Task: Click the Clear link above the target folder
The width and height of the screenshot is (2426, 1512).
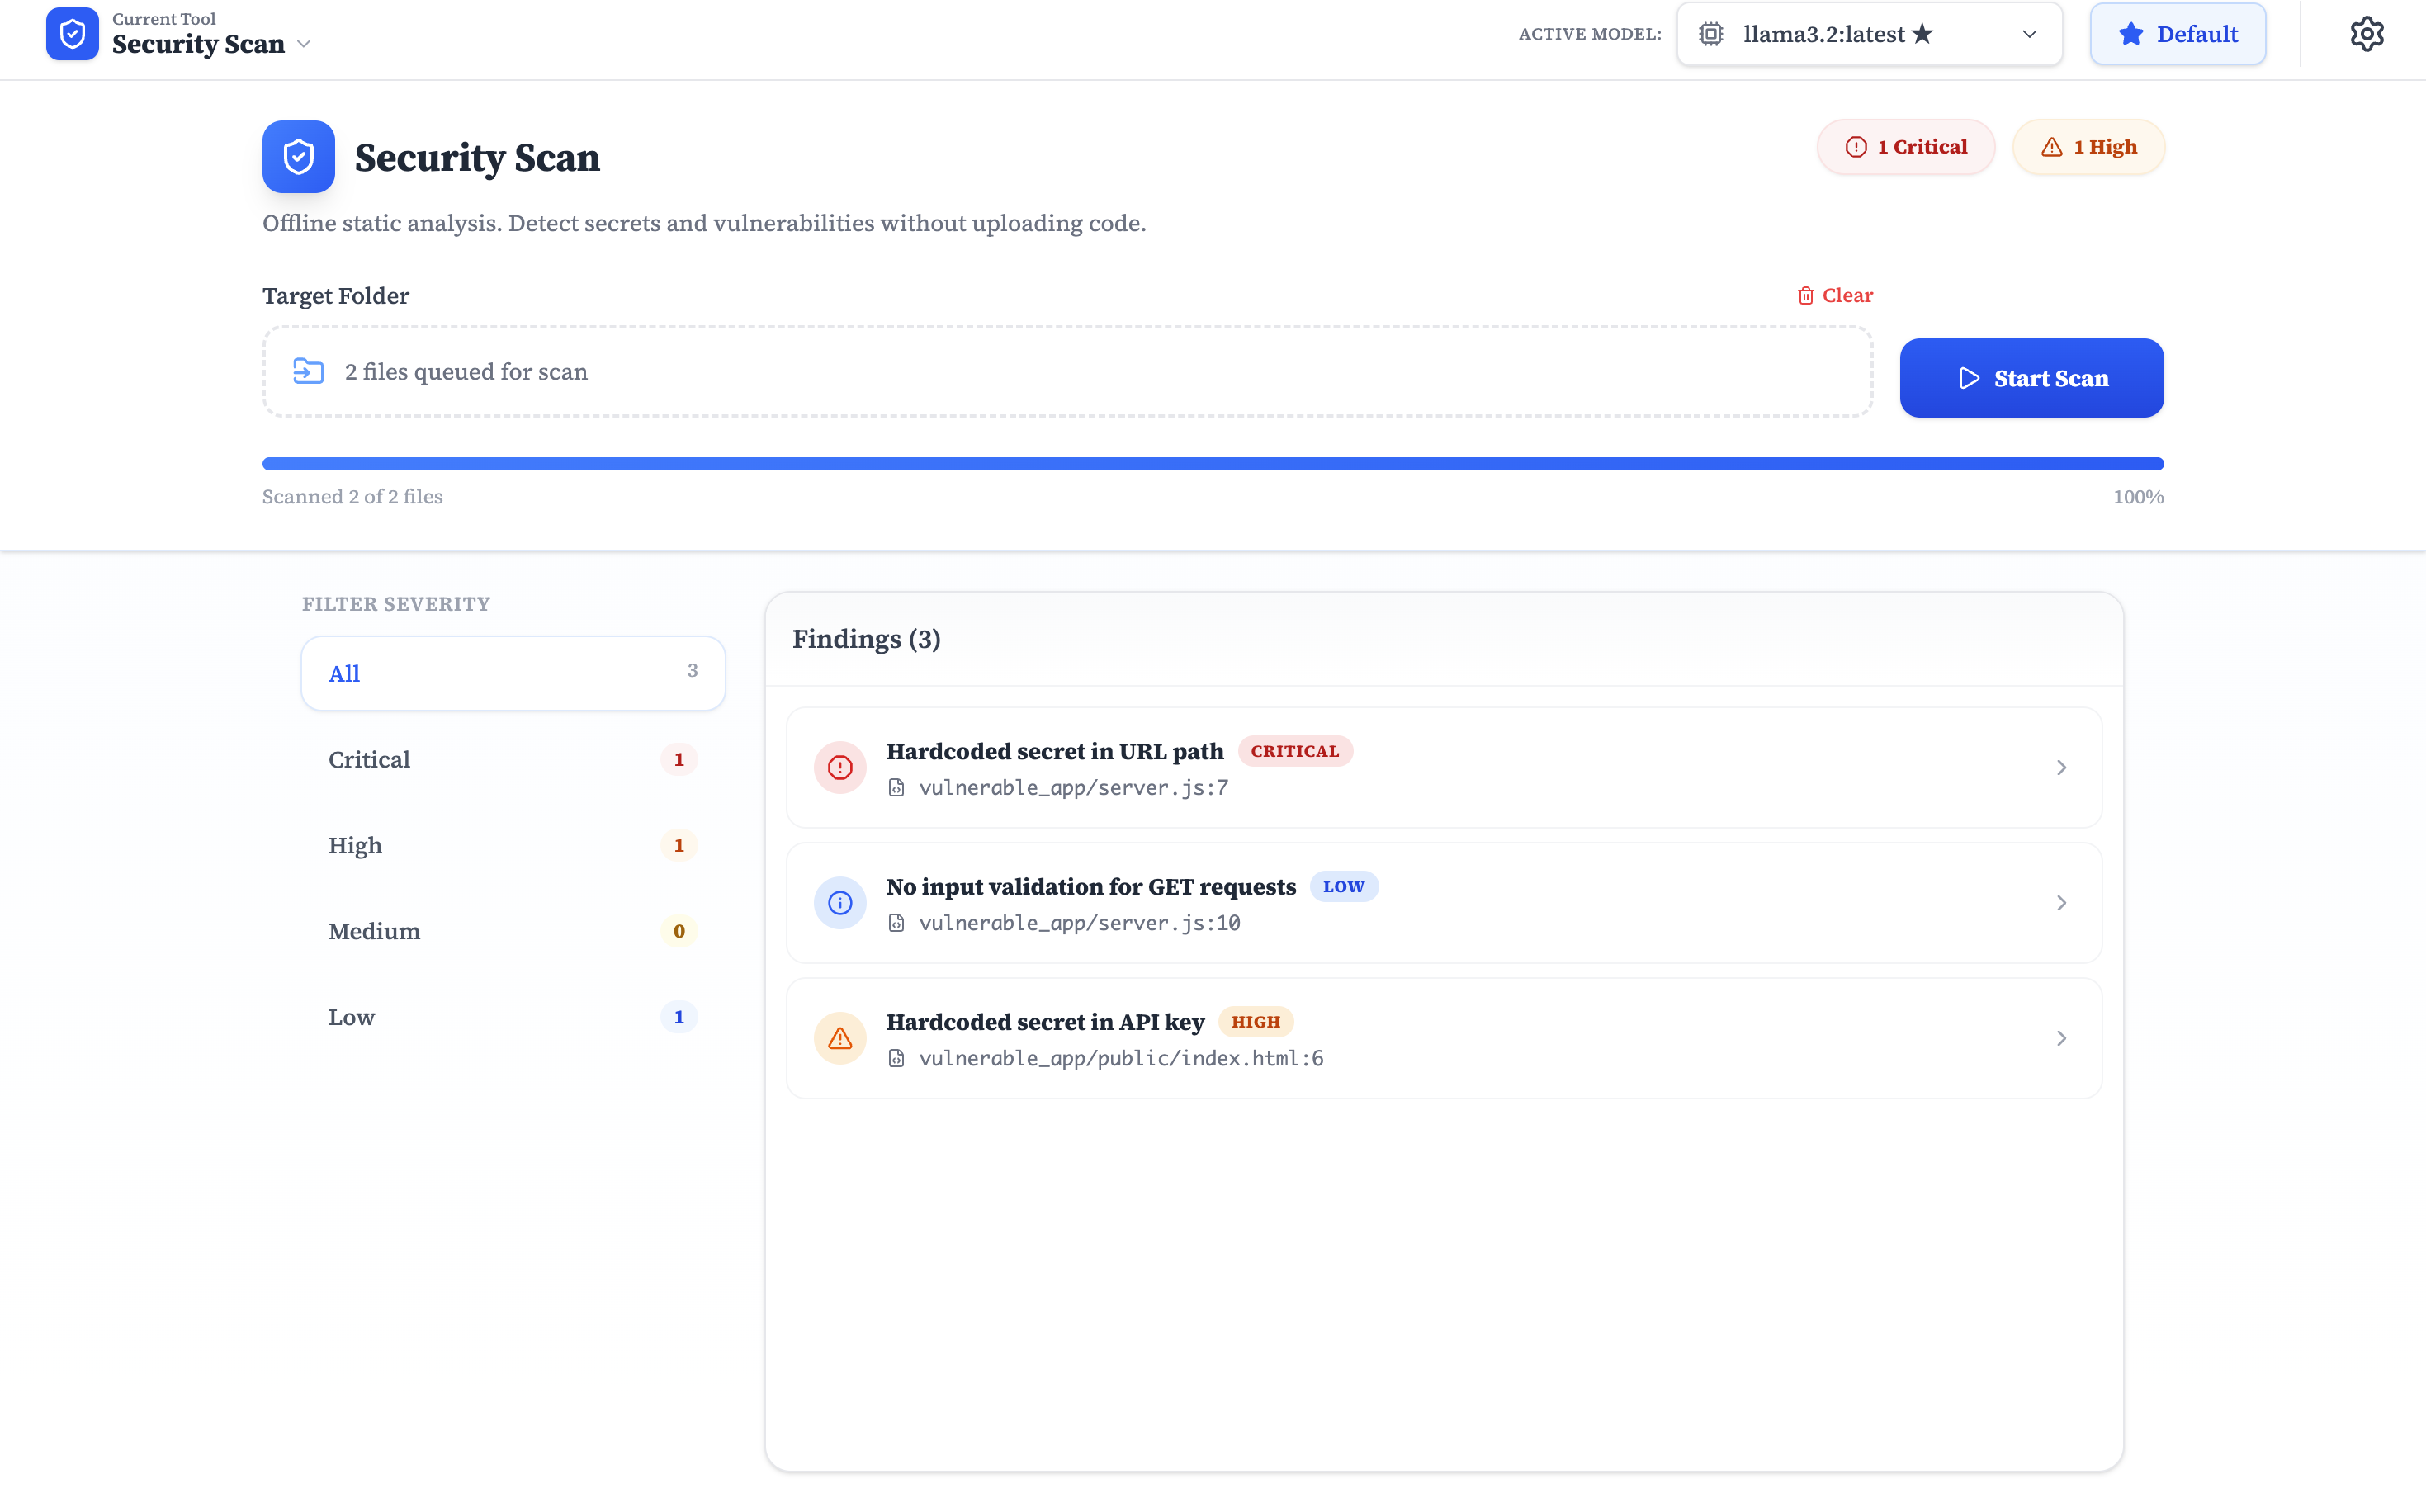Action: pyautogui.click(x=1835, y=295)
